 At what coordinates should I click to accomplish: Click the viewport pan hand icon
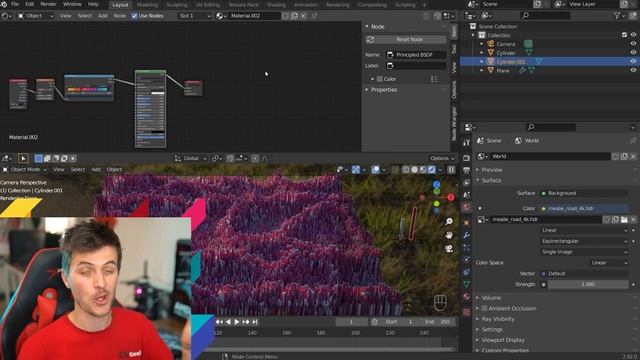pos(449,235)
